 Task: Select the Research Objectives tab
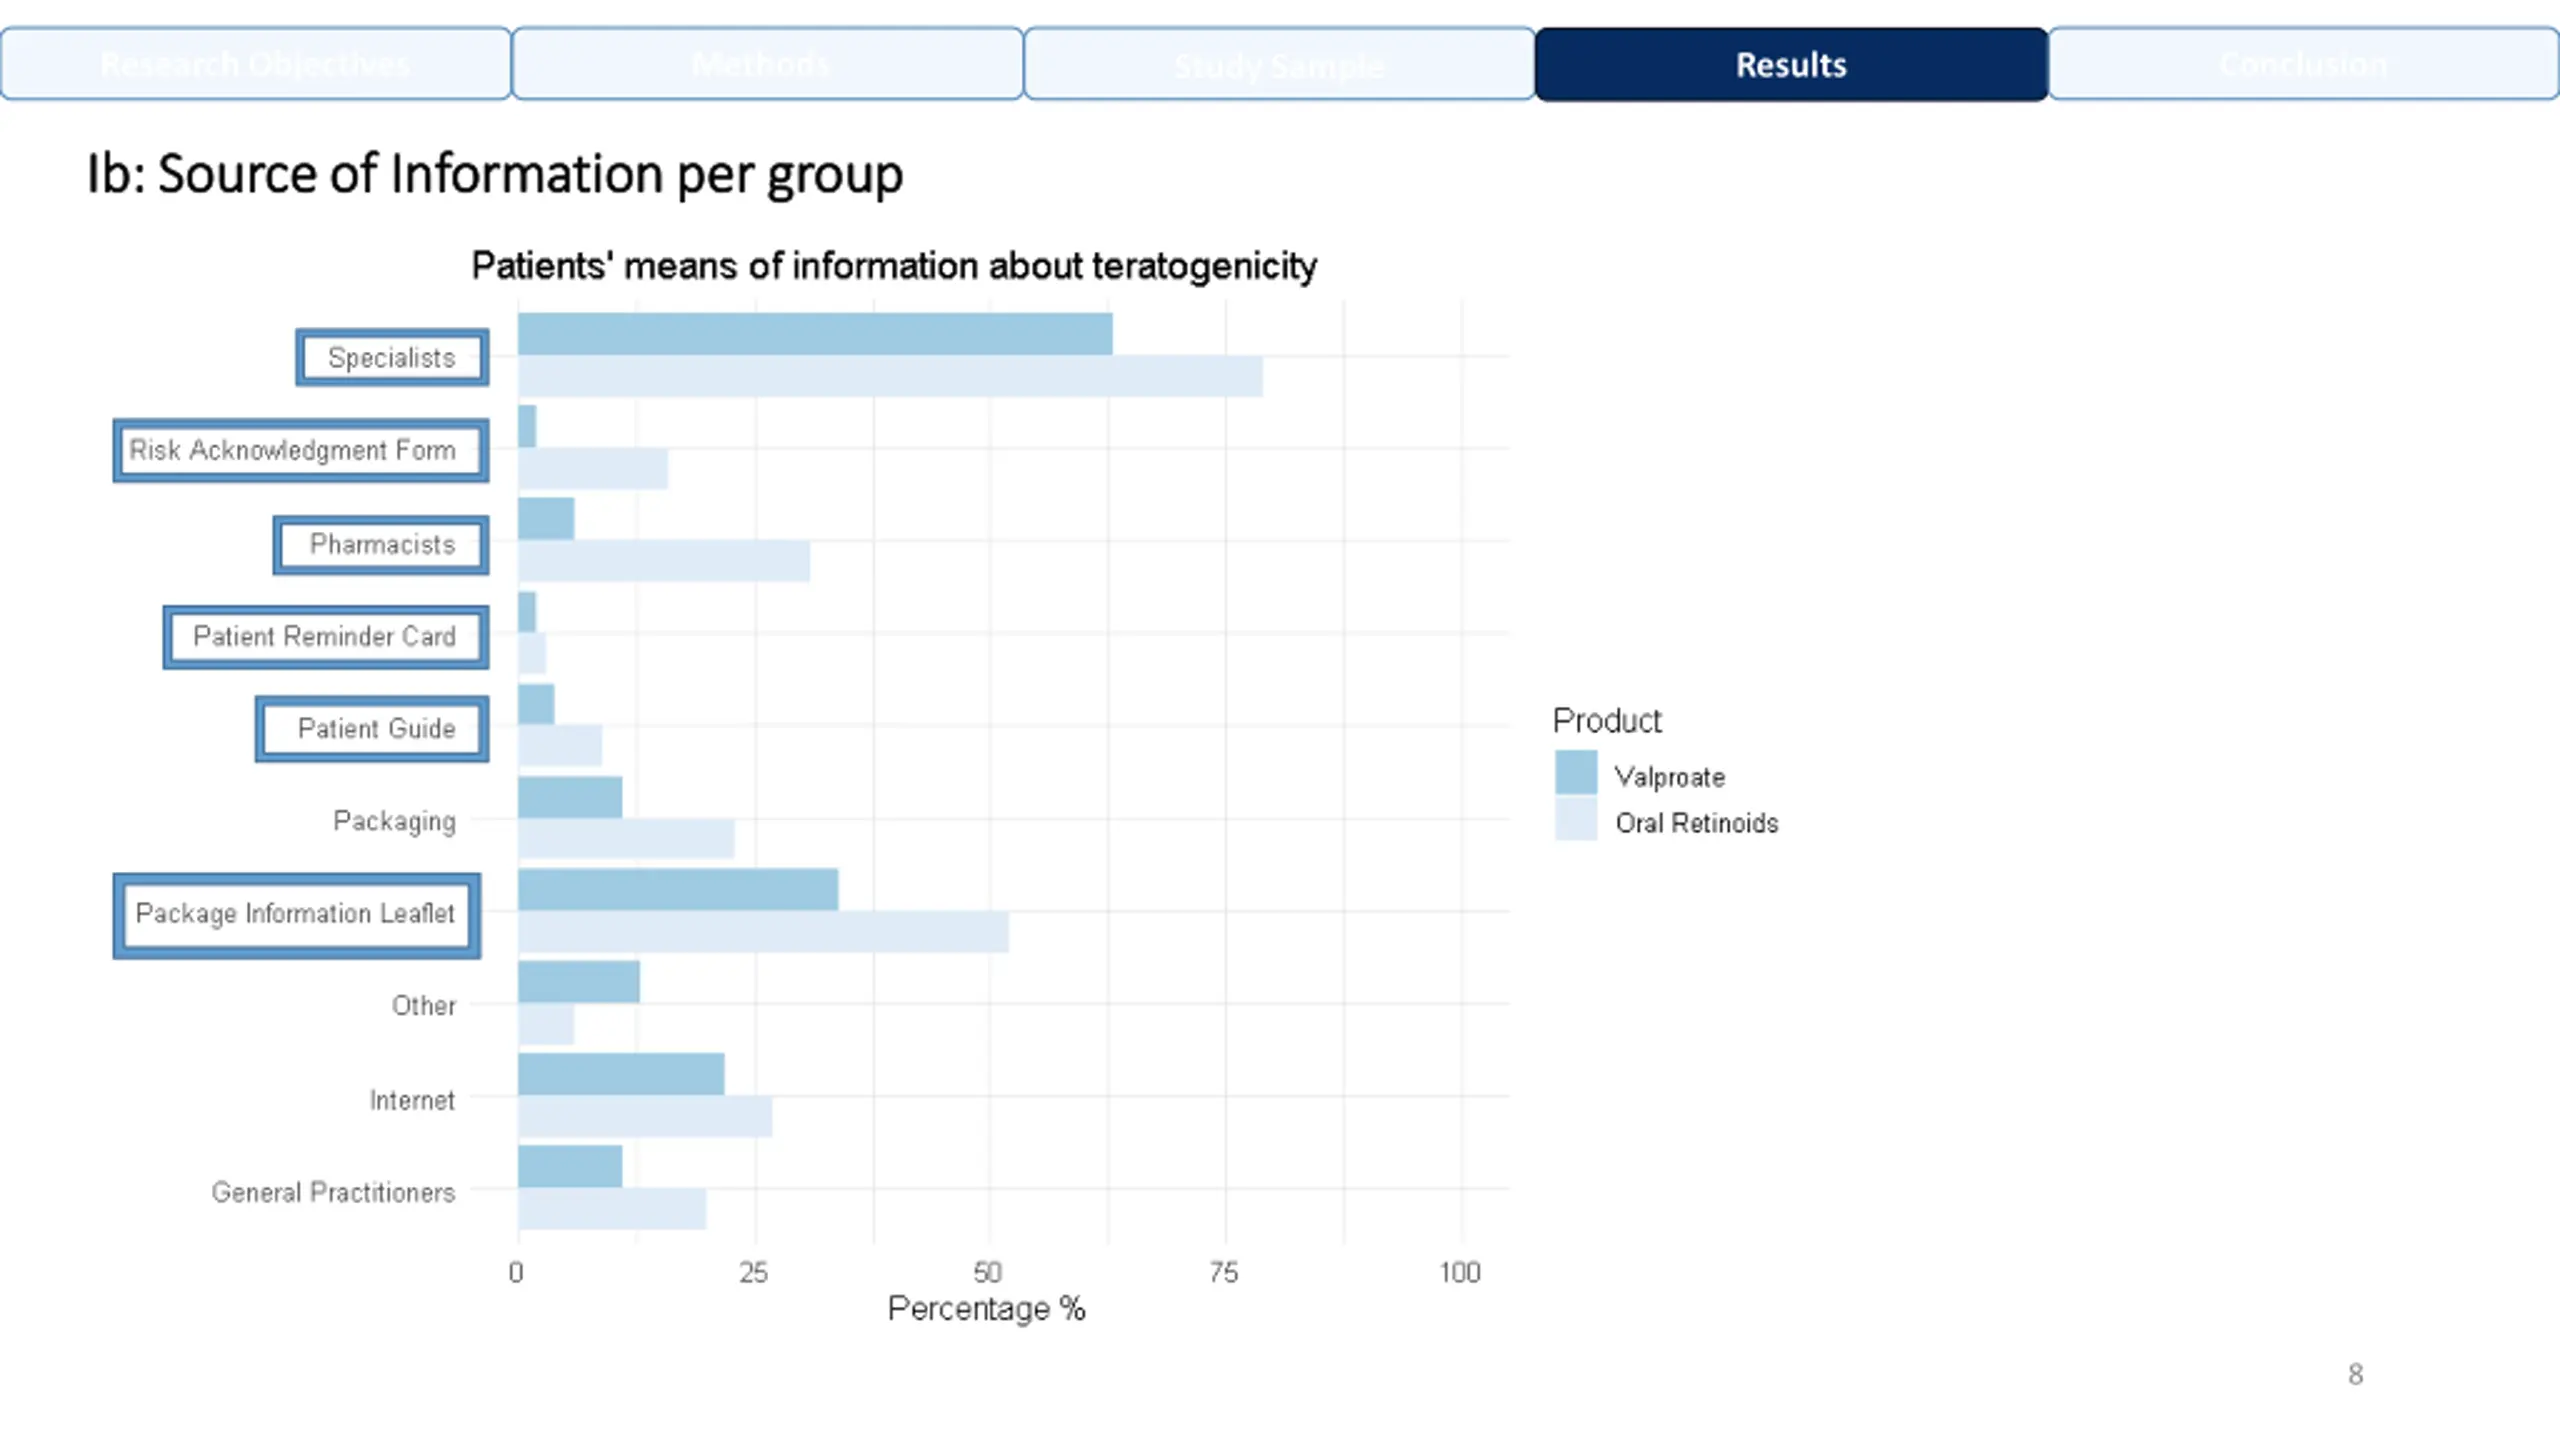[x=256, y=64]
